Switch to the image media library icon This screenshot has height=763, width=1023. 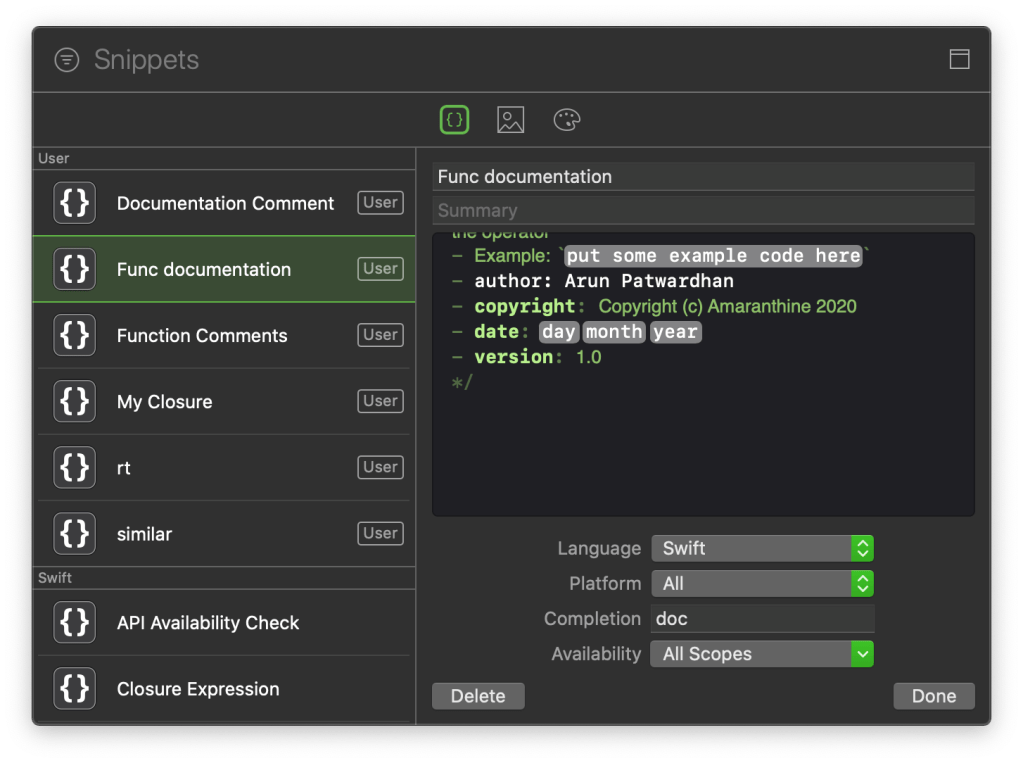[510, 120]
